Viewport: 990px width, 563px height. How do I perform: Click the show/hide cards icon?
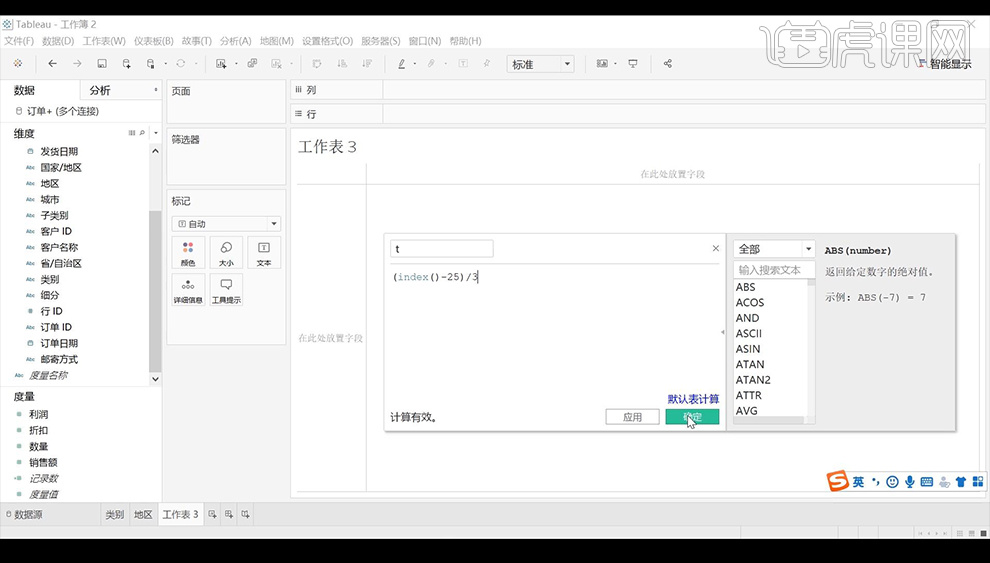tap(602, 64)
